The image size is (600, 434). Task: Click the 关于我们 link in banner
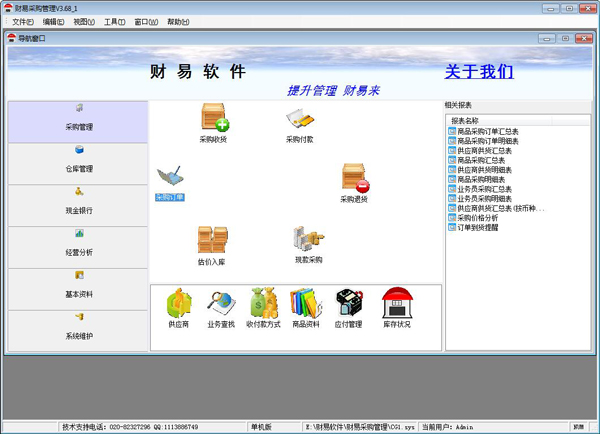click(479, 72)
